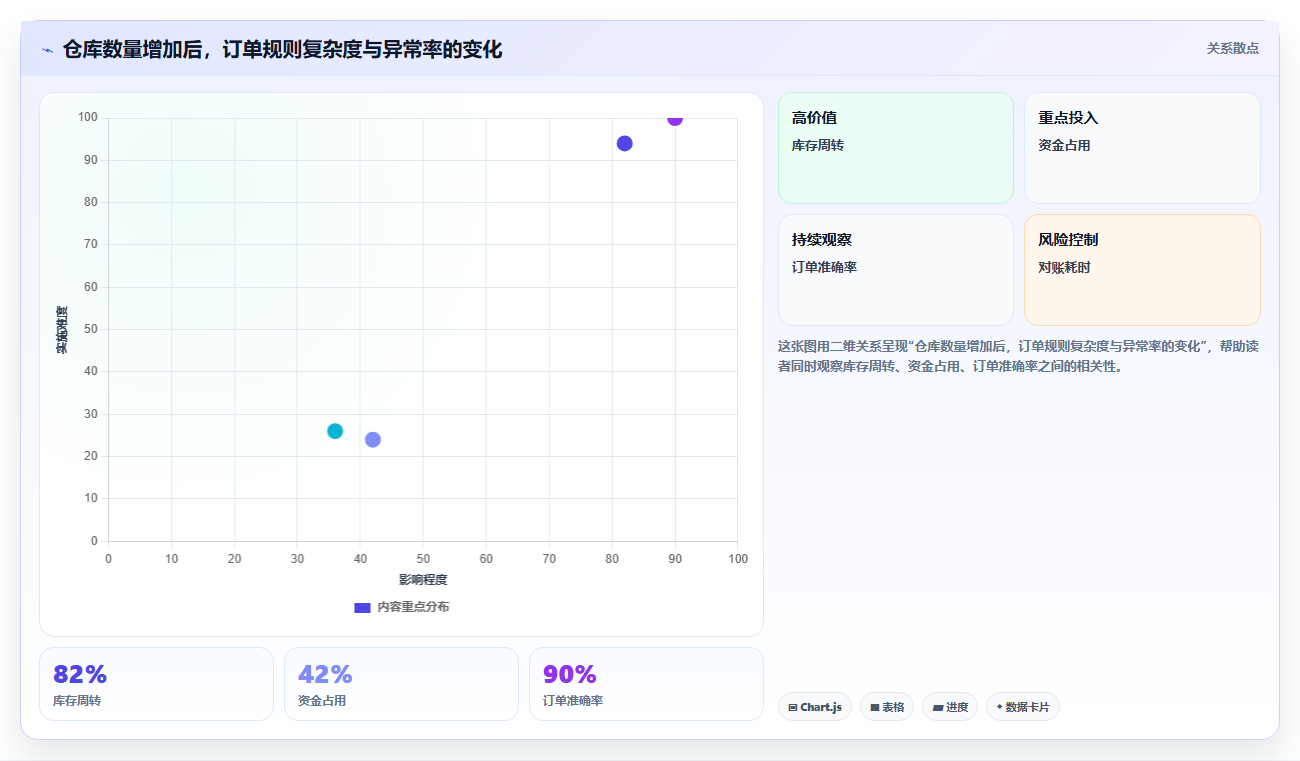Click the 82% 库存周转 stat card
Image resolution: width=1300 pixels, height=761 pixels.
point(156,684)
